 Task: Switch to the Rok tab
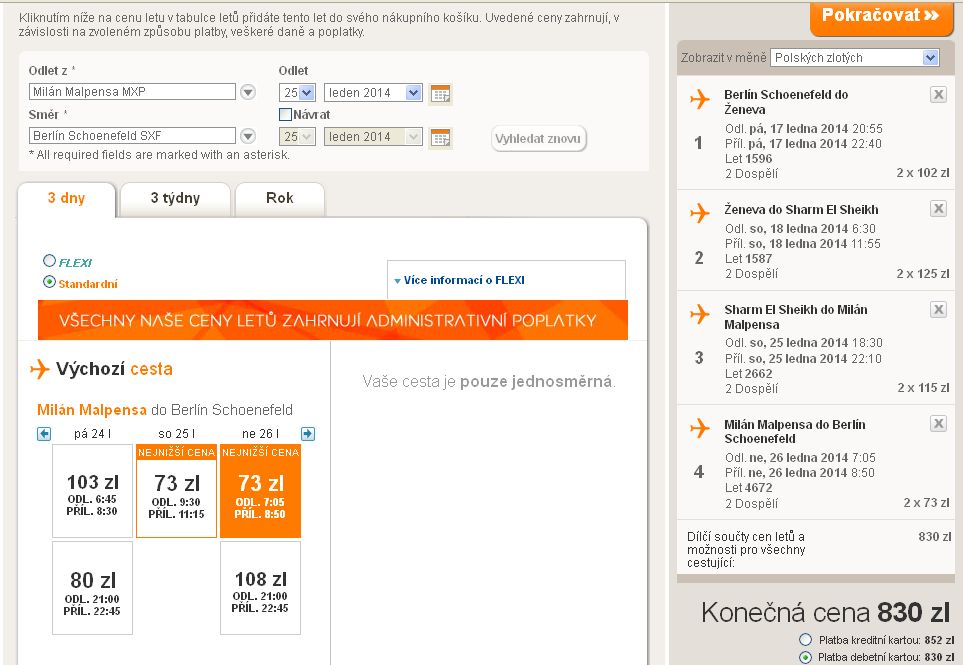click(279, 198)
